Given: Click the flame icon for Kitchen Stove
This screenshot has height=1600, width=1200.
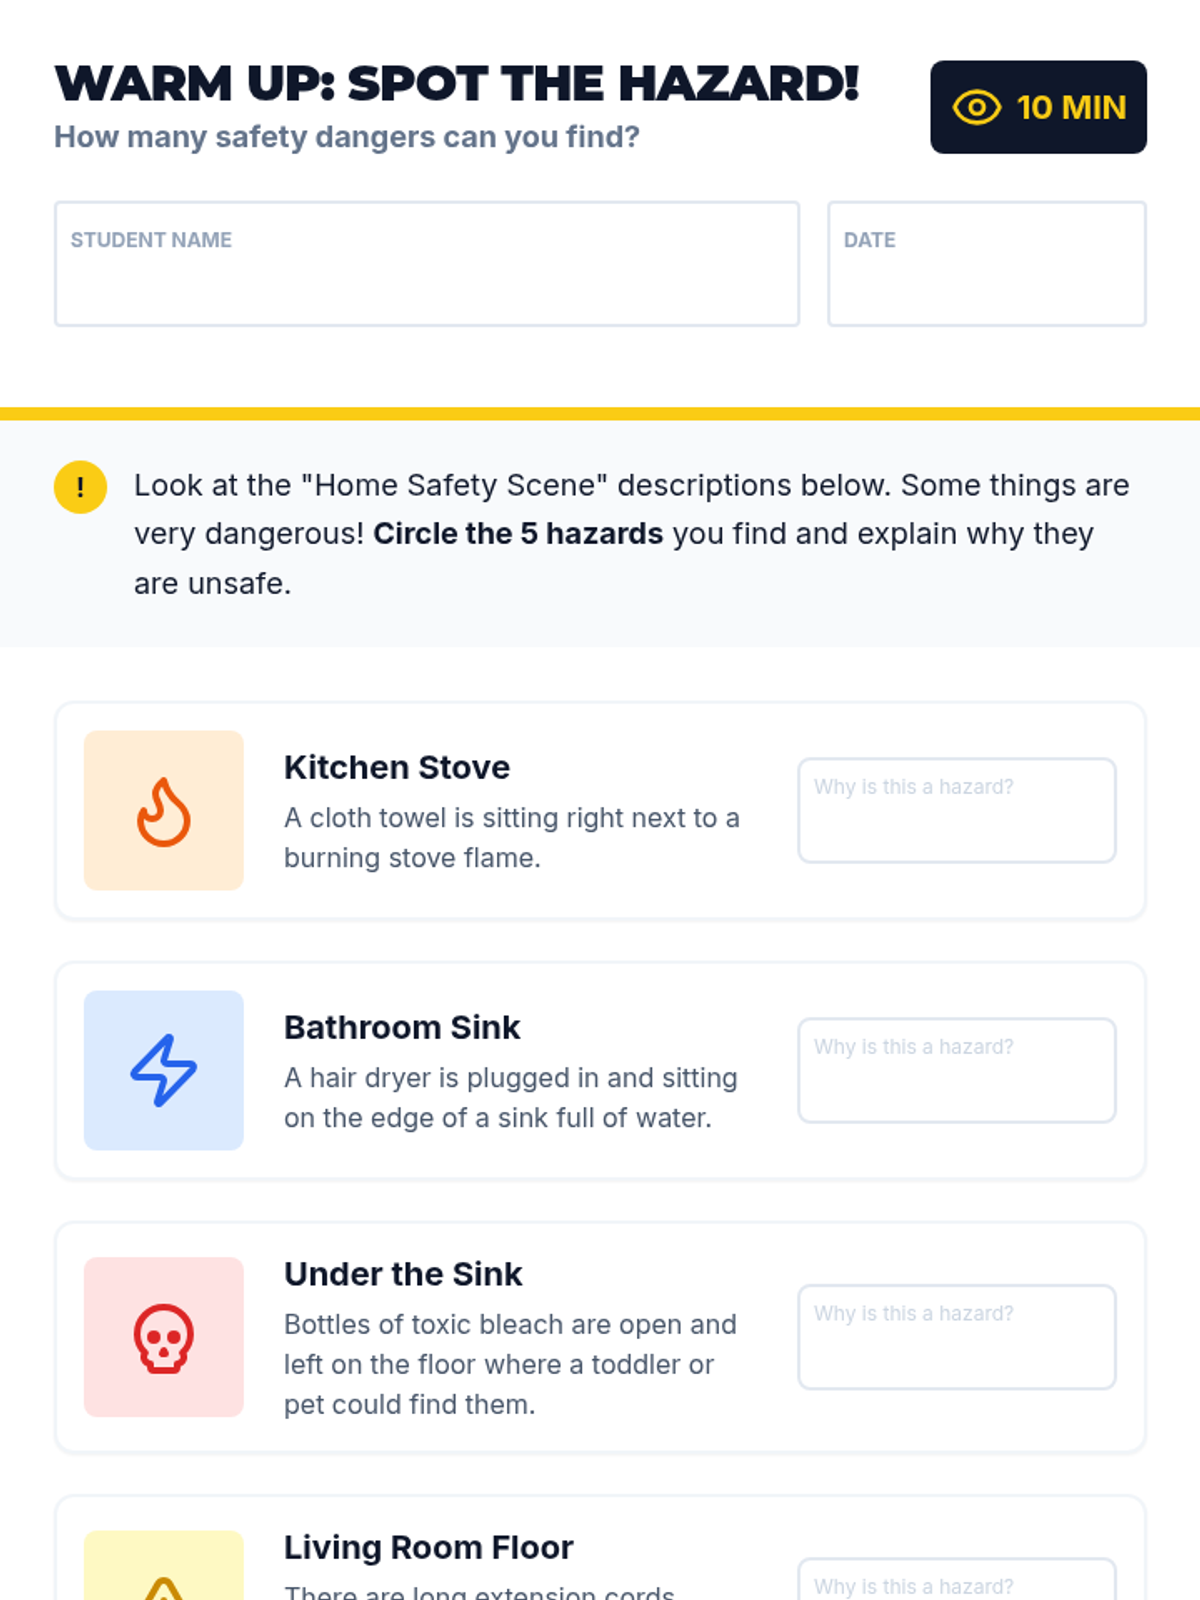Looking at the screenshot, I should click(x=163, y=811).
